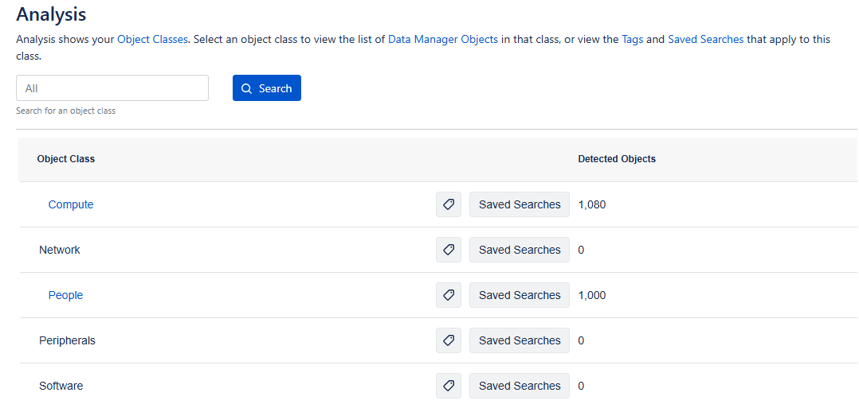Follow the Saved Searches link in description
Image resolution: width=859 pixels, height=408 pixels.
[706, 39]
